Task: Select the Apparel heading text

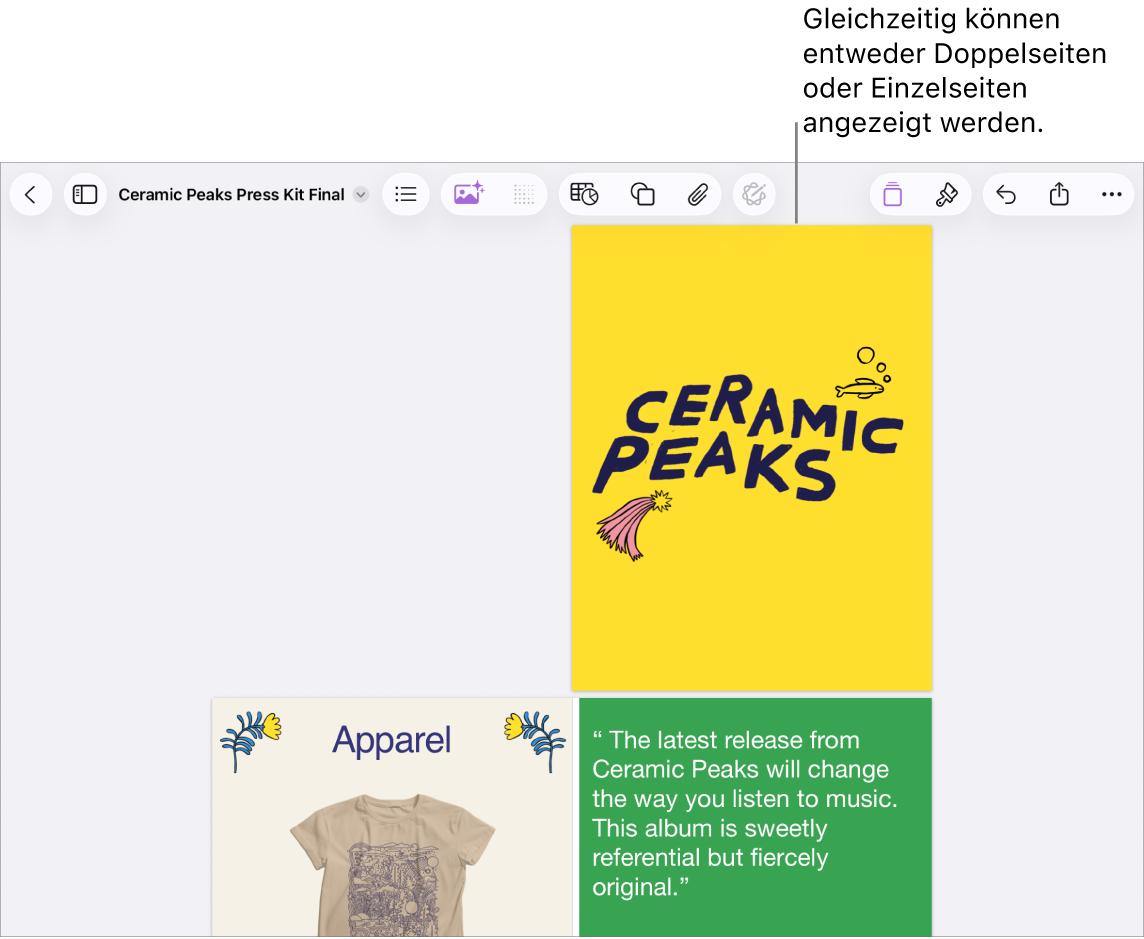Action: [392, 740]
